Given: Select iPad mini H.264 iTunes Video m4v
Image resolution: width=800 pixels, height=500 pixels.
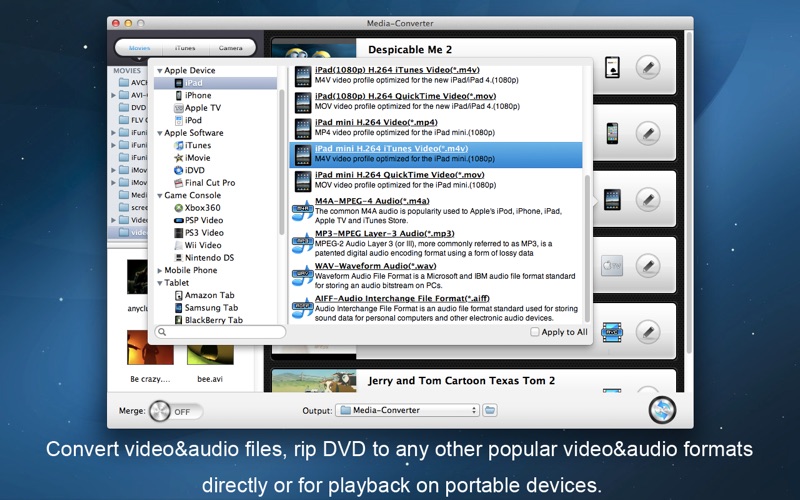Looking at the screenshot, I should pyautogui.click(x=436, y=155).
